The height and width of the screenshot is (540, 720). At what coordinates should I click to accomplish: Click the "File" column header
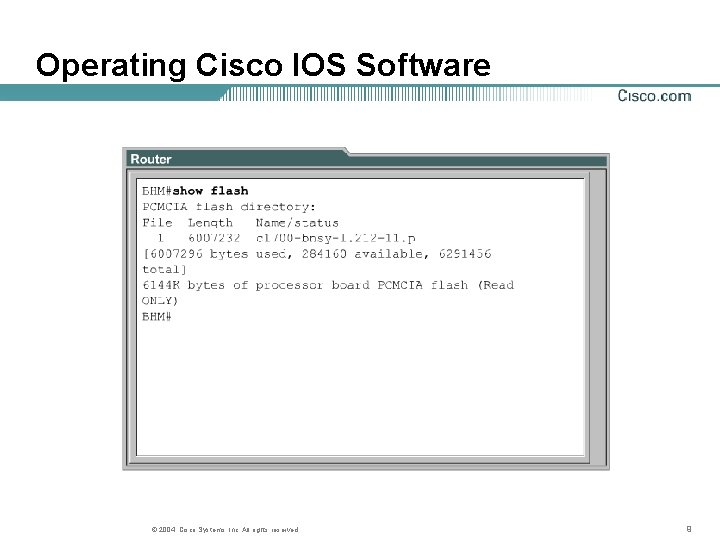(158, 223)
